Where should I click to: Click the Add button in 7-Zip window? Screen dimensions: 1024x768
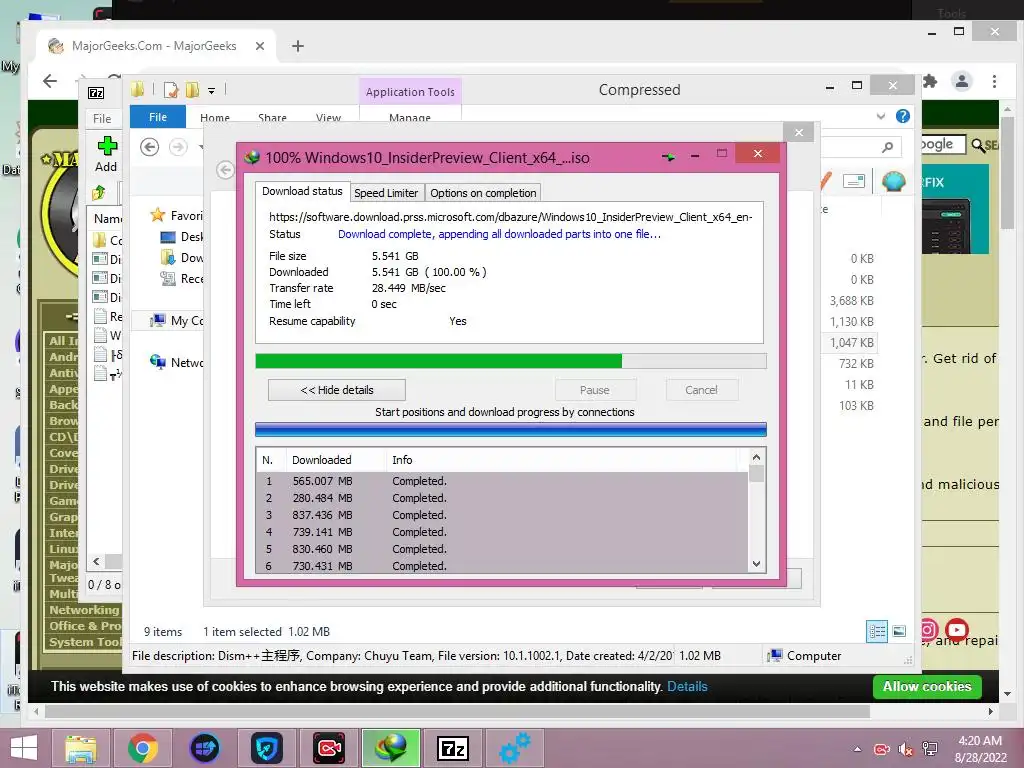[x=106, y=155]
